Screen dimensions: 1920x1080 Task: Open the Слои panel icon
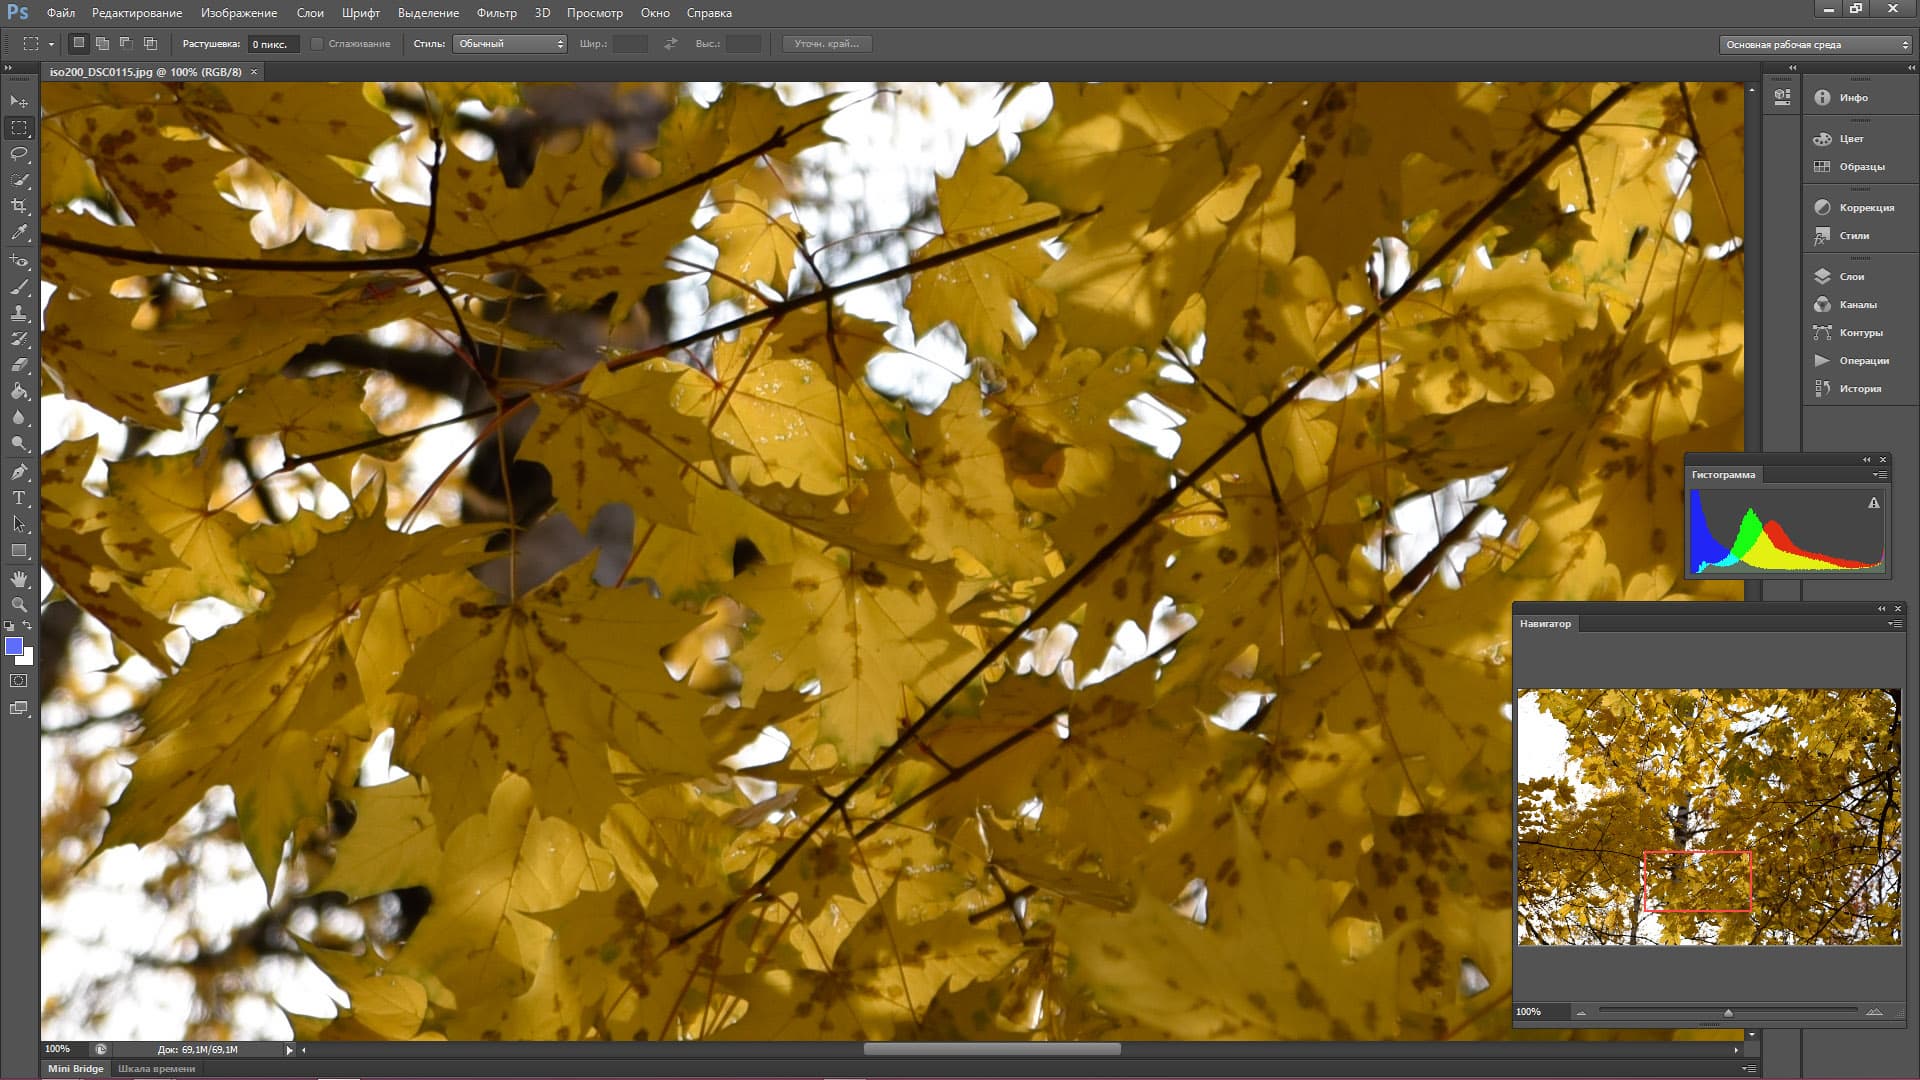click(x=1822, y=277)
